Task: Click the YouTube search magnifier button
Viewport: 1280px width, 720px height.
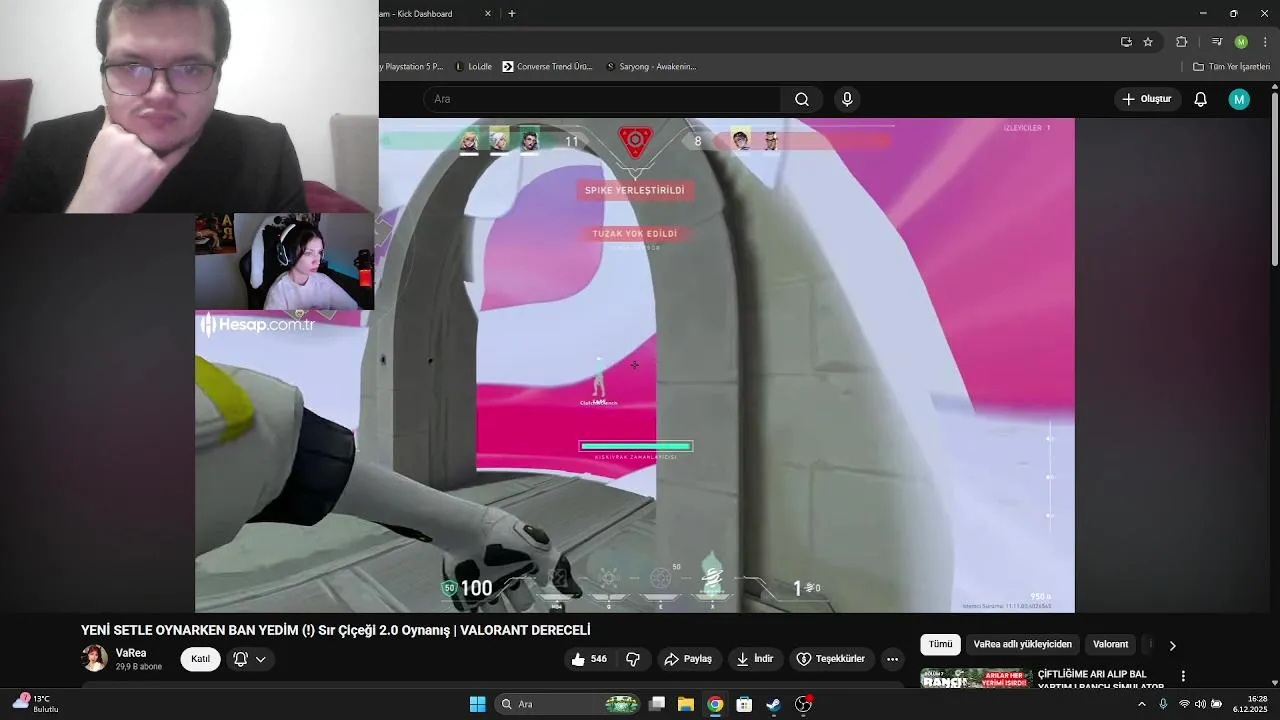Action: (x=801, y=99)
